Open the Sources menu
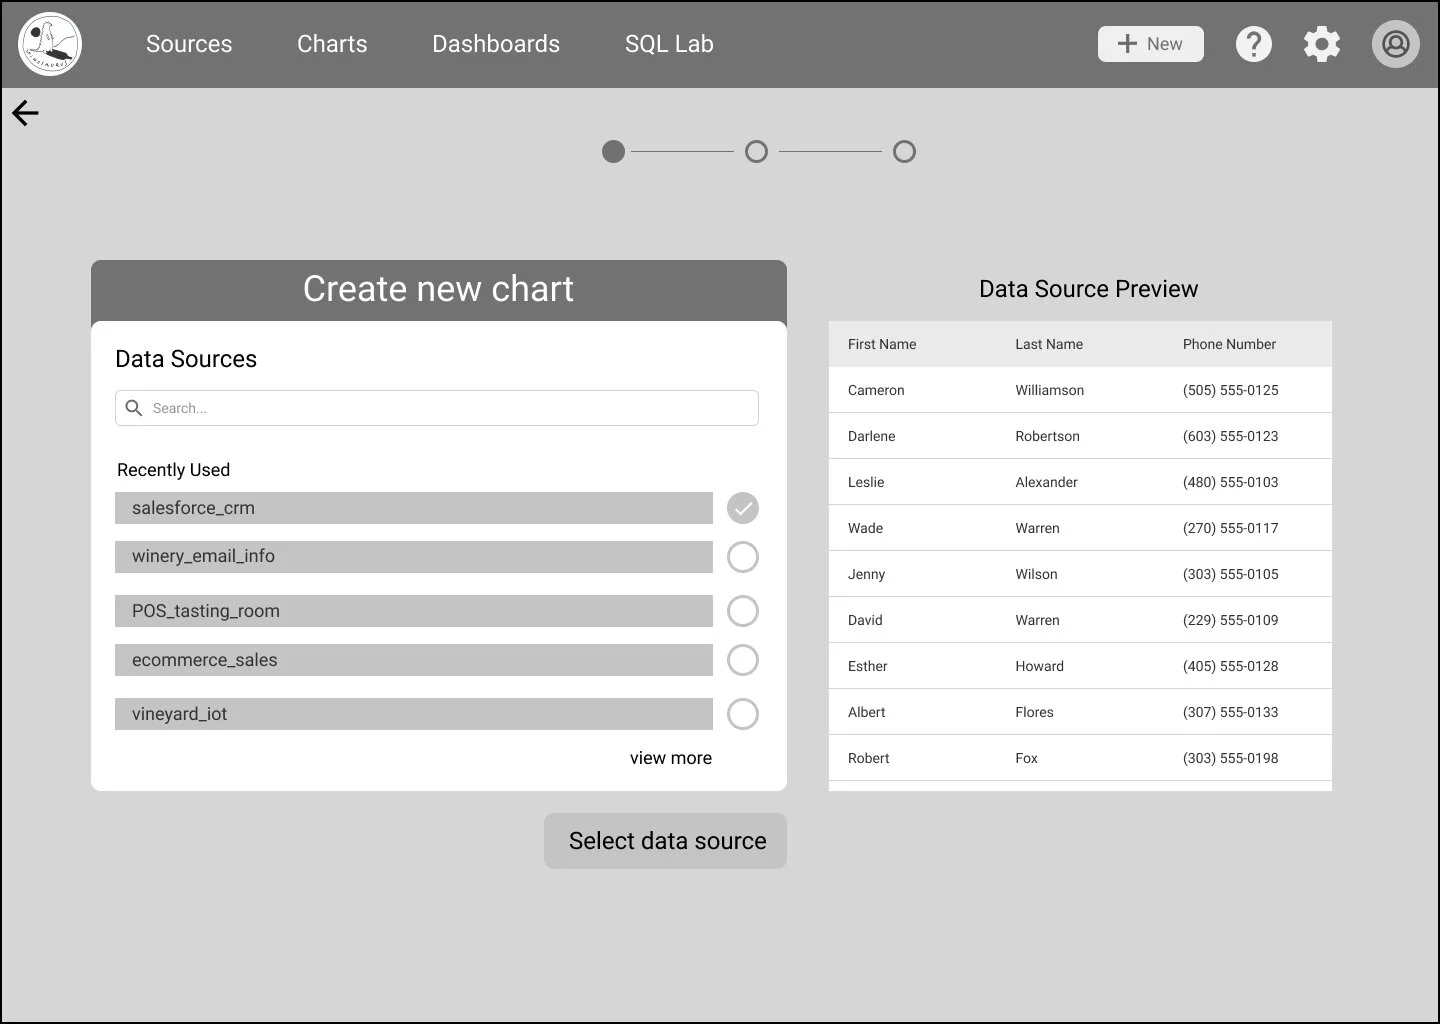This screenshot has width=1440, height=1024. (x=189, y=44)
